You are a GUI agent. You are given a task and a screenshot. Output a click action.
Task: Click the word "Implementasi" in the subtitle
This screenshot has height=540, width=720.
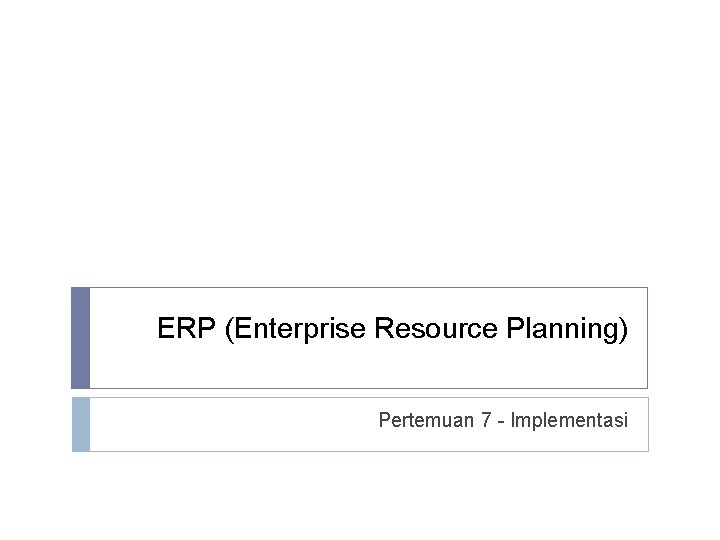pos(569,421)
